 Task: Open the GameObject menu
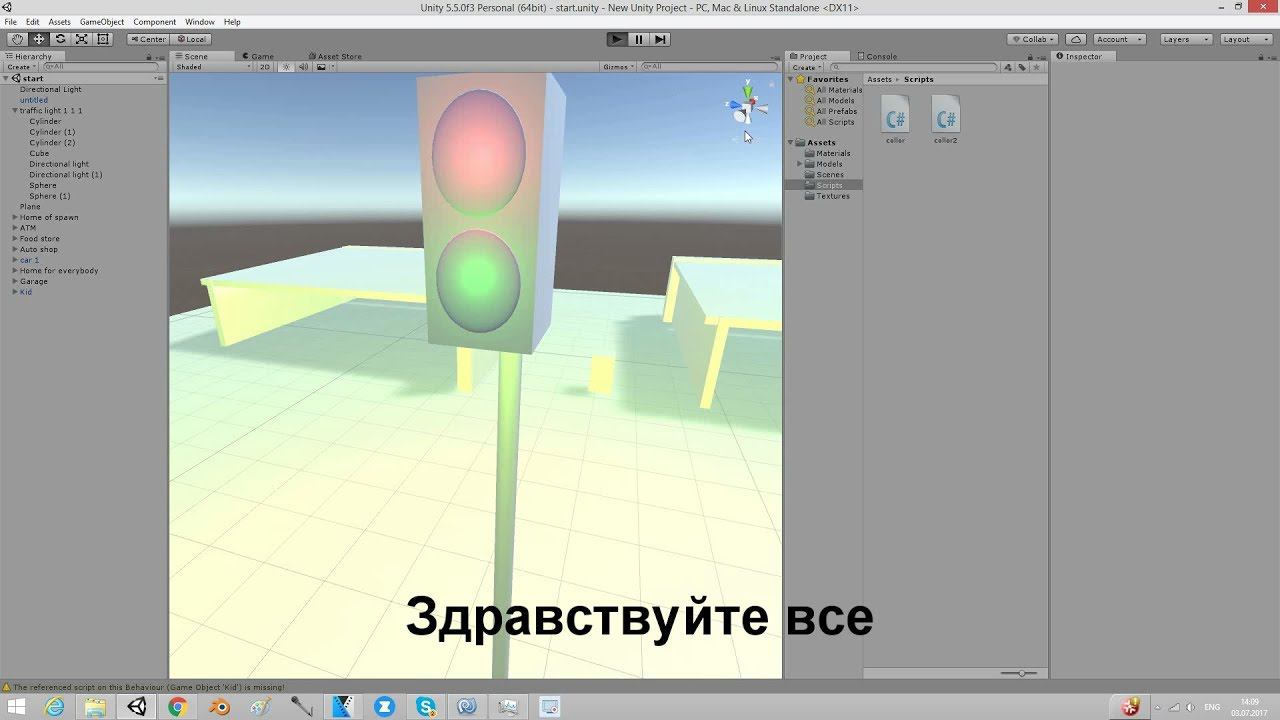click(102, 22)
